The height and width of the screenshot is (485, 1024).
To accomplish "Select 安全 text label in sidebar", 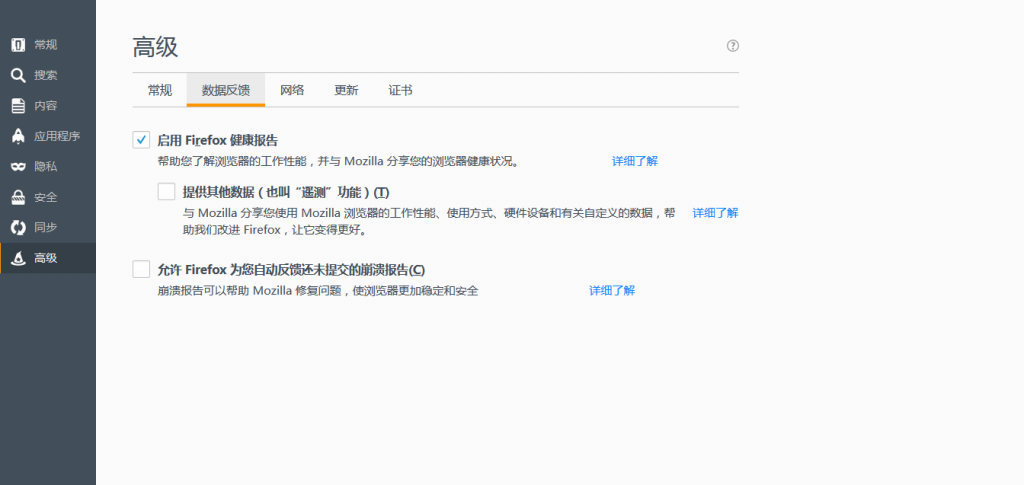I will click(46, 197).
